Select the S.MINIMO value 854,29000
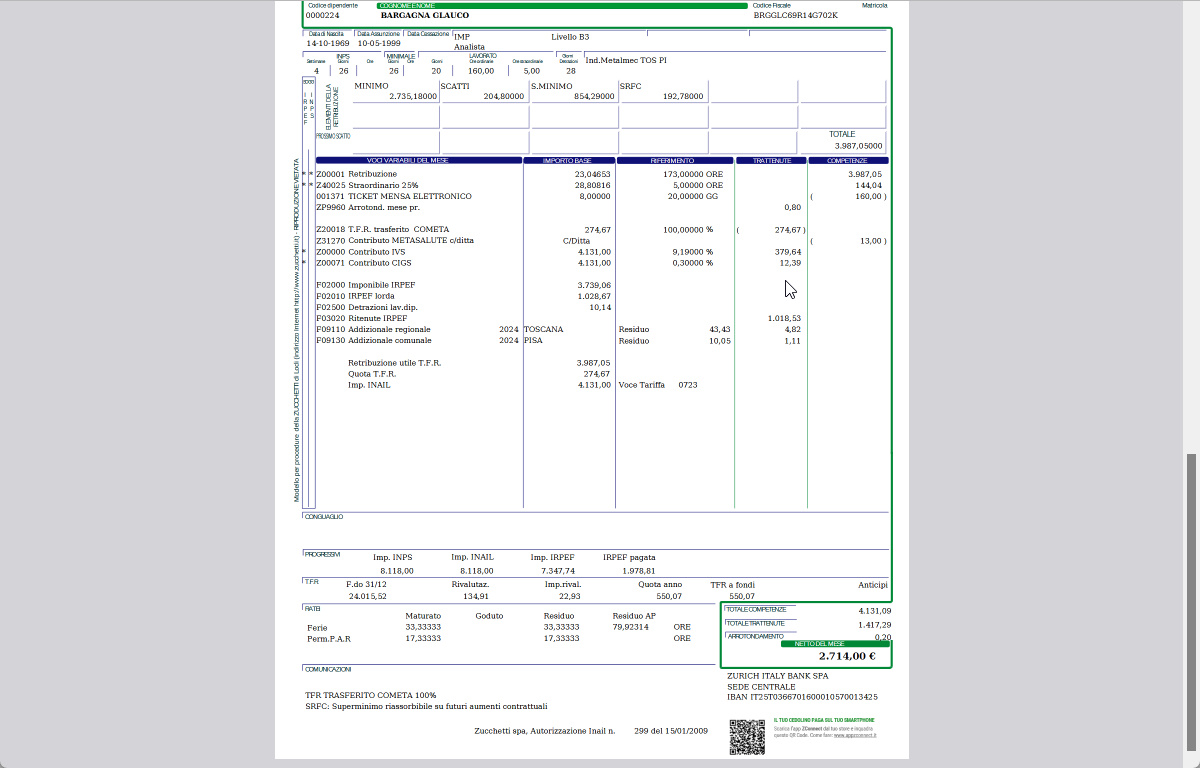This screenshot has height=768, width=1200. 594,96
